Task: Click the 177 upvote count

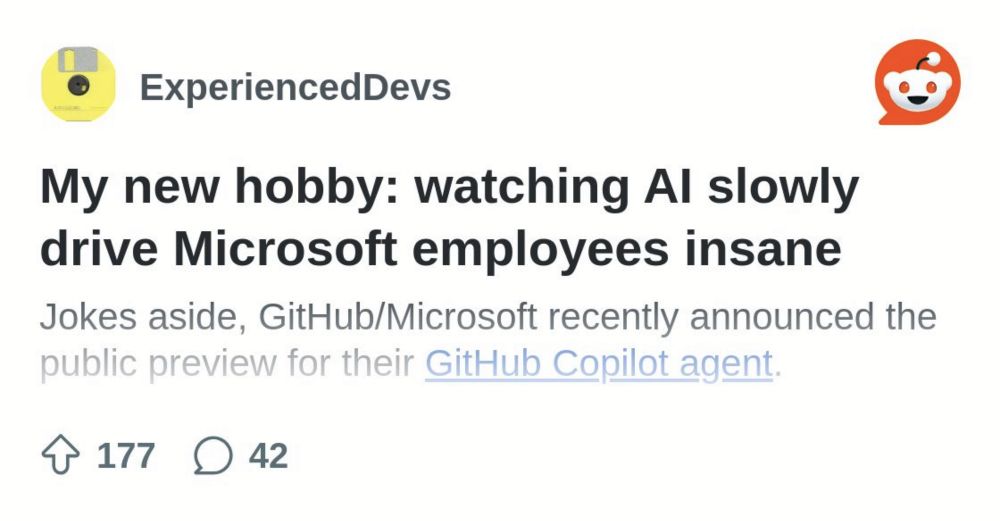Action: click(x=126, y=455)
